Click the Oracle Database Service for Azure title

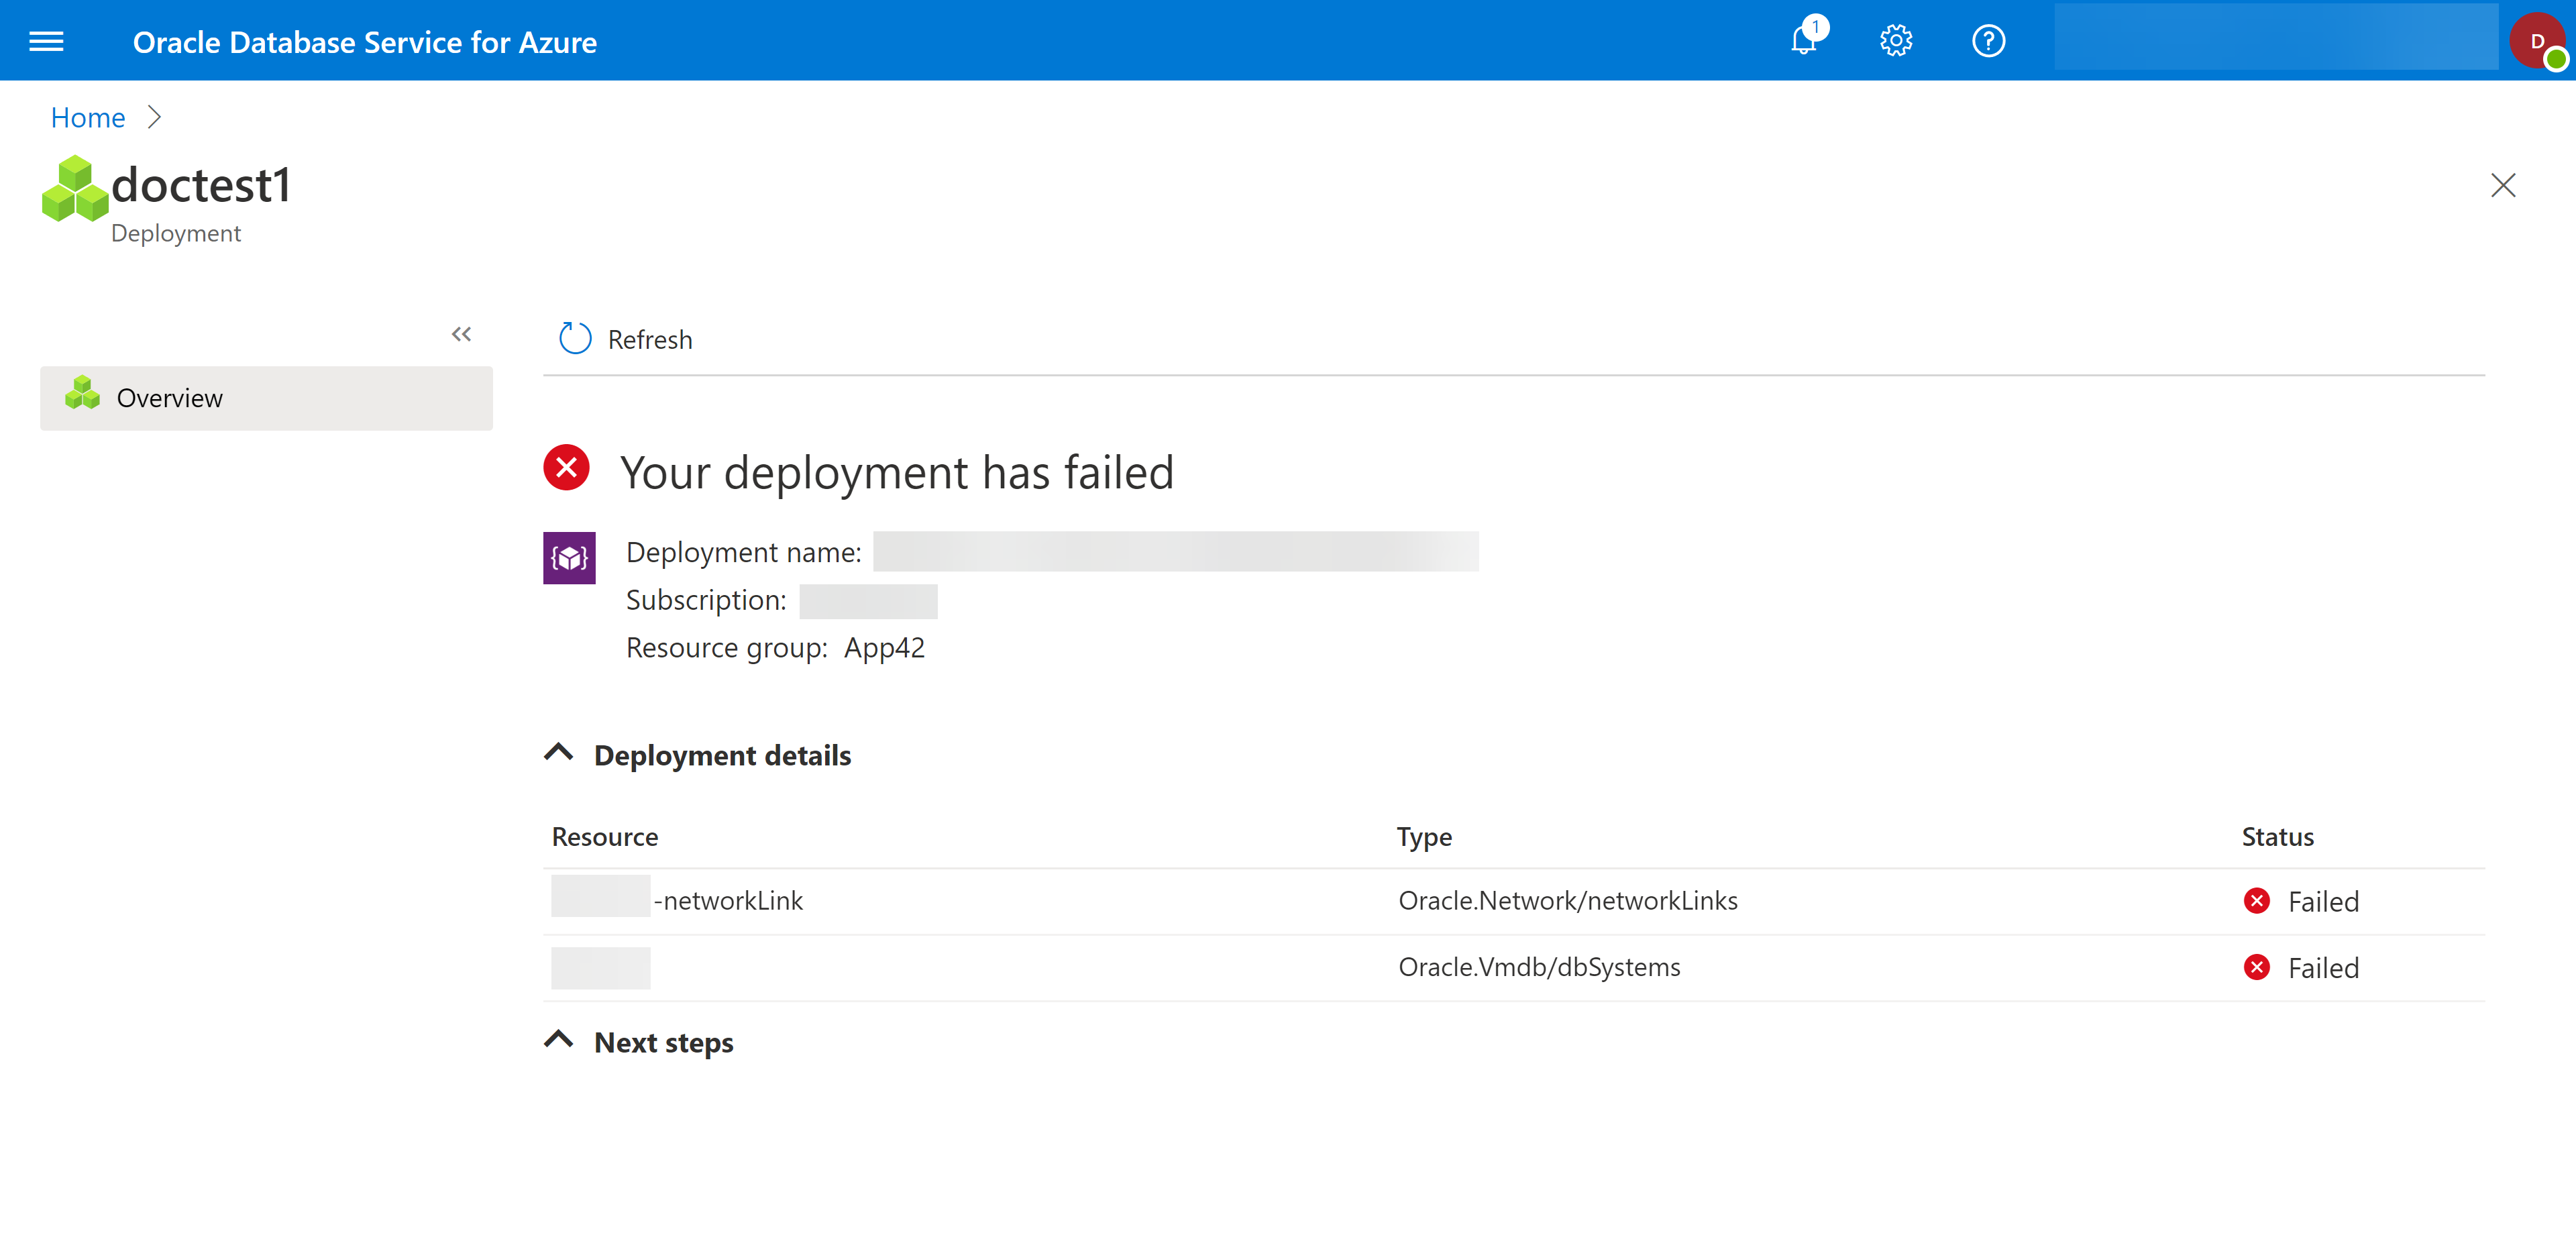(364, 42)
